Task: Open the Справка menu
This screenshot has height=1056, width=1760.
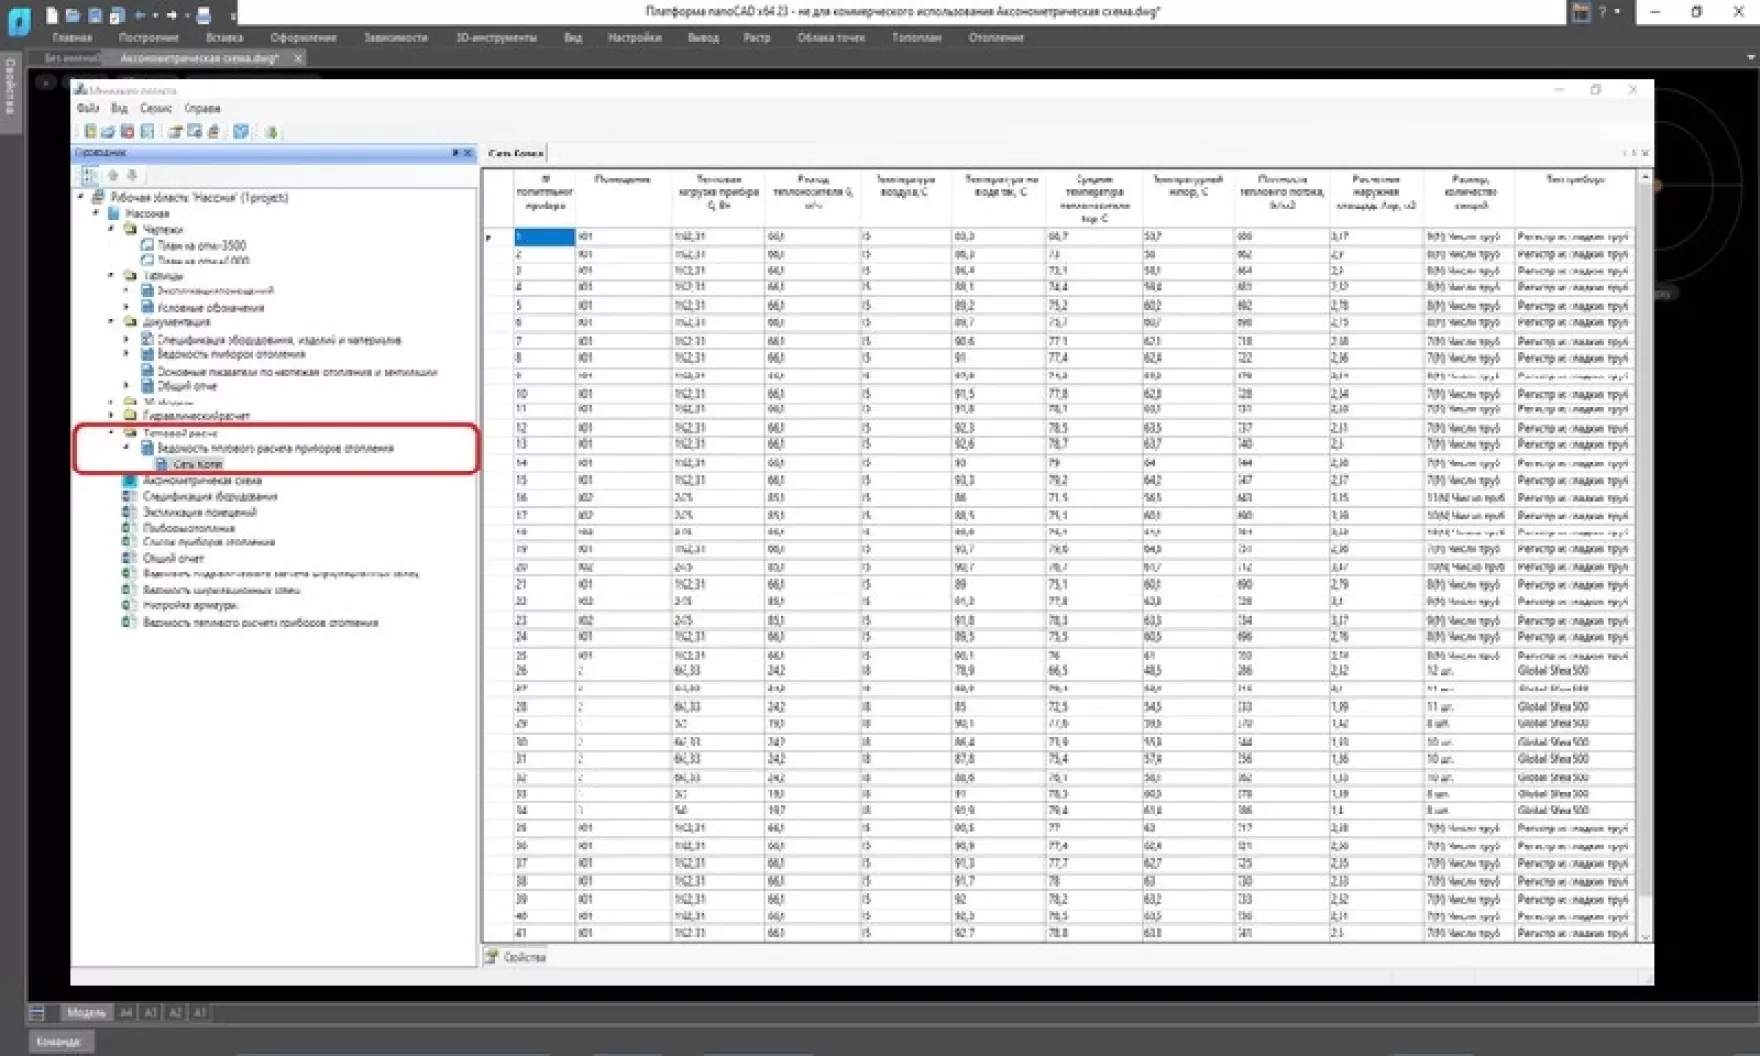Action: [202, 108]
